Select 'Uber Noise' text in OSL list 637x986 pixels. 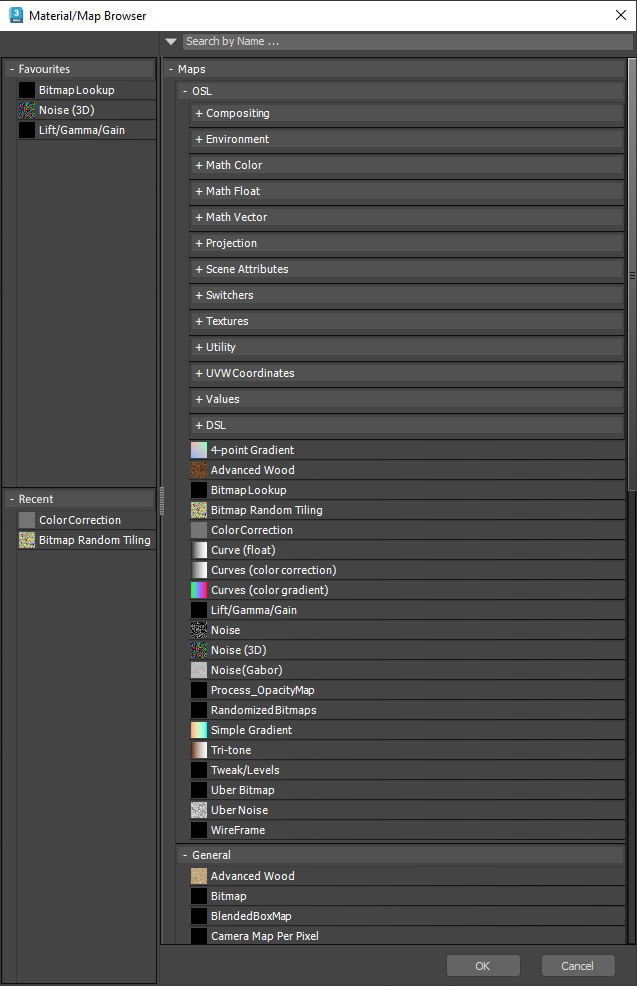click(x=240, y=811)
